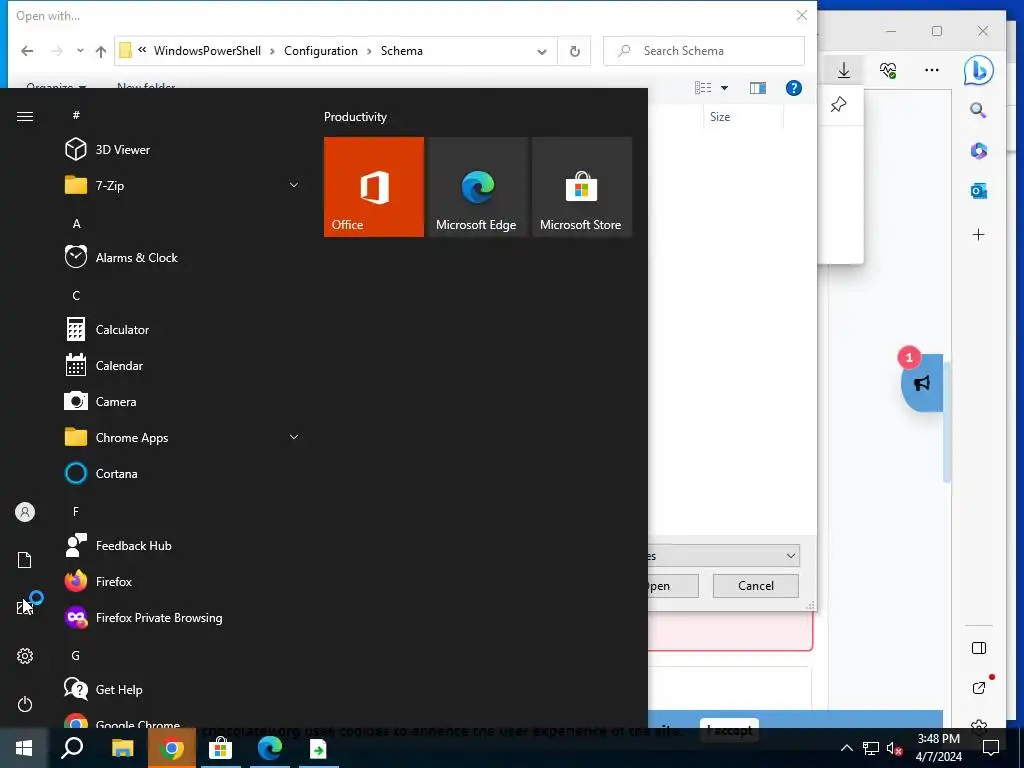This screenshot has height=768, width=1024.
Task: Click the Cancel button in the dialog
Action: click(756, 586)
